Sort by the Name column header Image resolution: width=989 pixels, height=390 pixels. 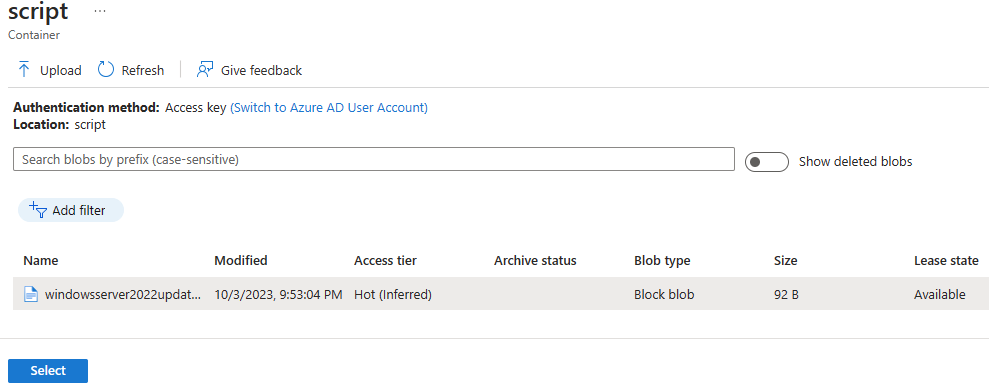click(x=41, y=260)
